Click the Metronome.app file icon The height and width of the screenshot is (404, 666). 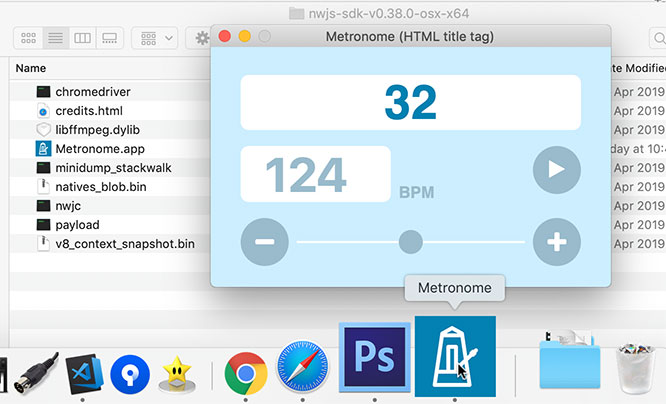(43, 149)
